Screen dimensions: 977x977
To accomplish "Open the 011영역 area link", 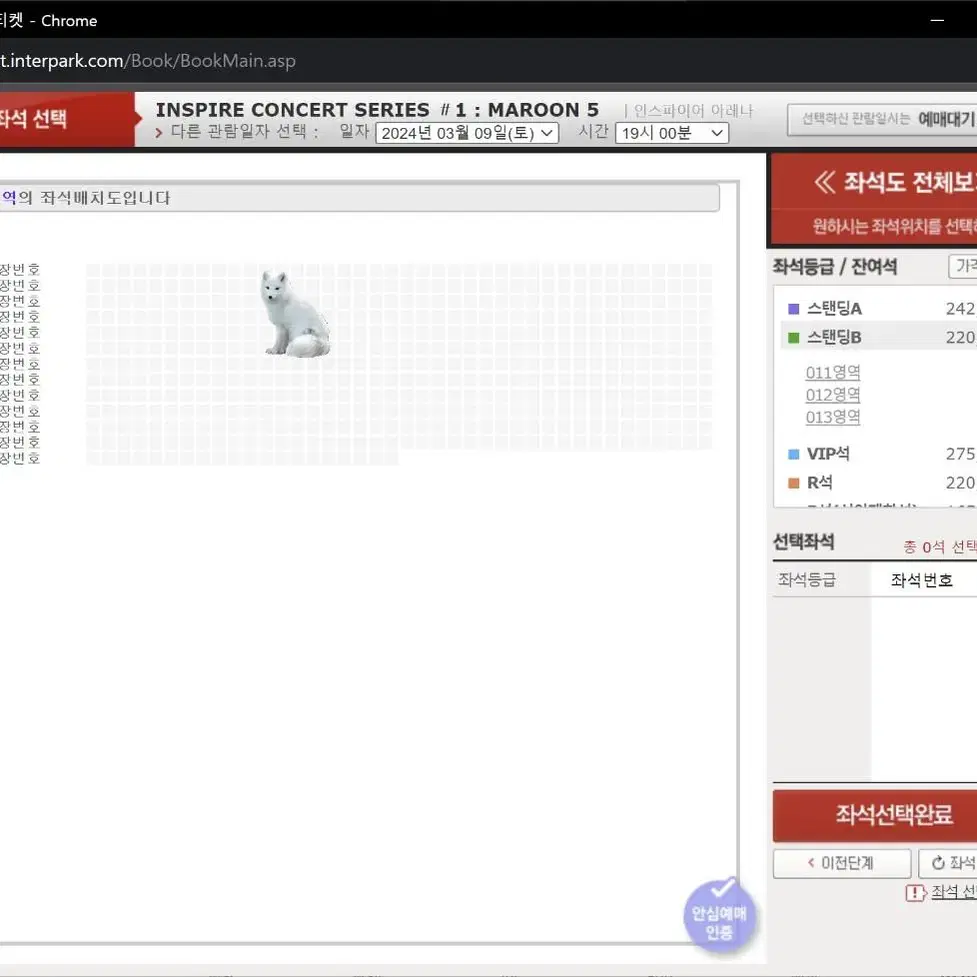I will (x=832, y=373).
